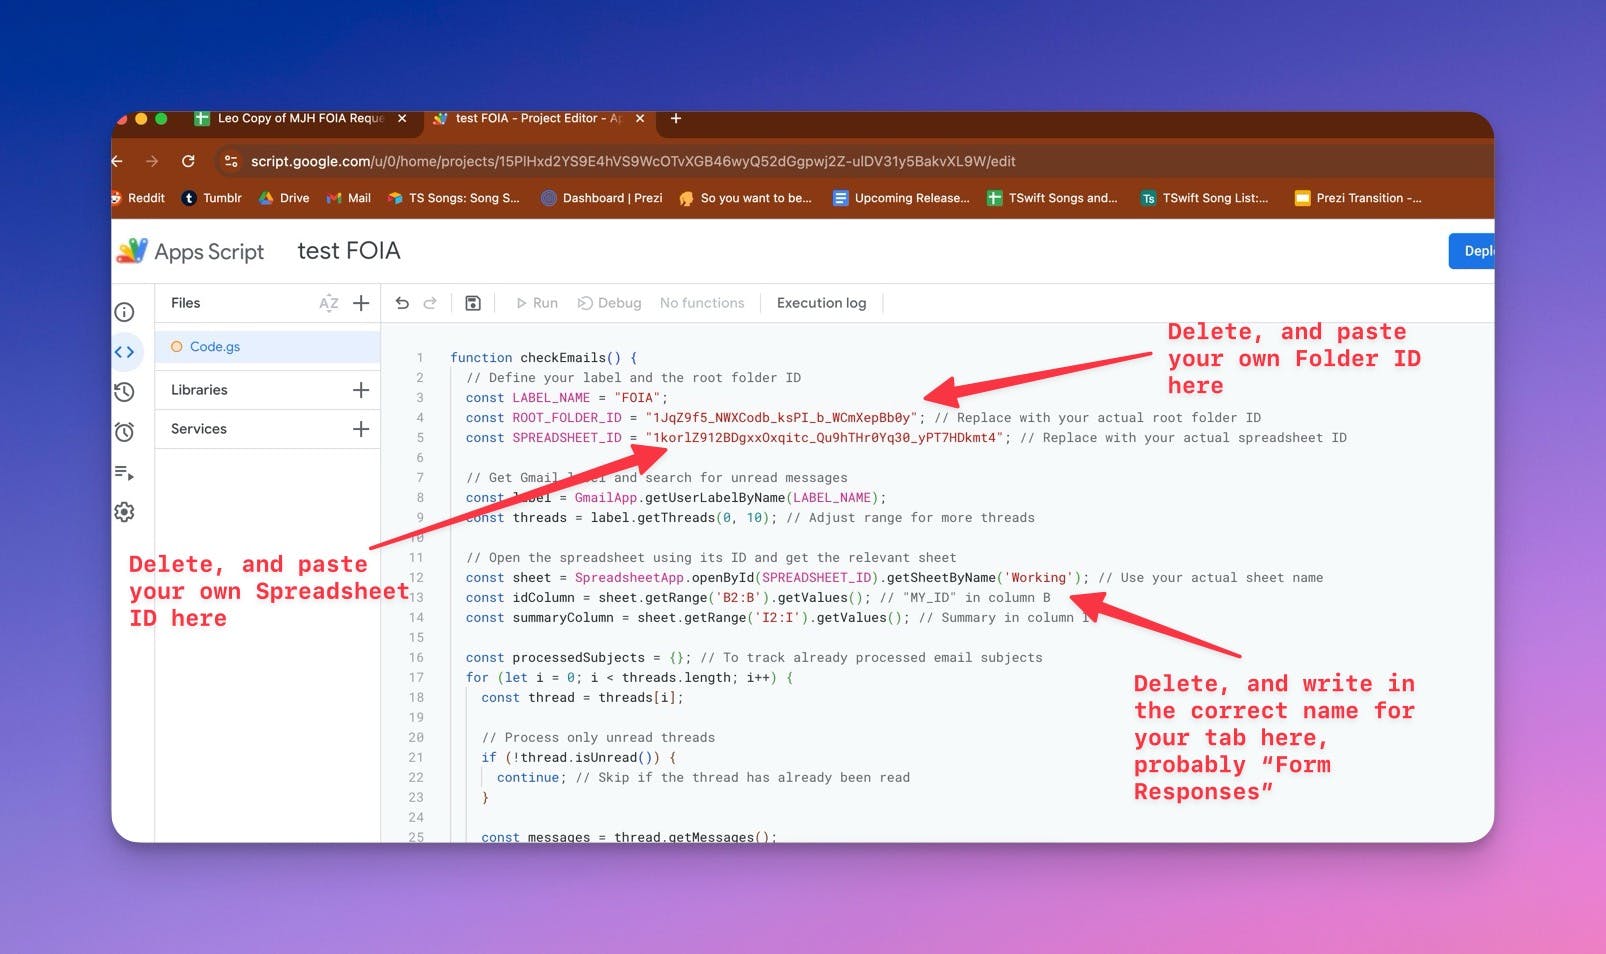Open Reddit bookmark

138,198
